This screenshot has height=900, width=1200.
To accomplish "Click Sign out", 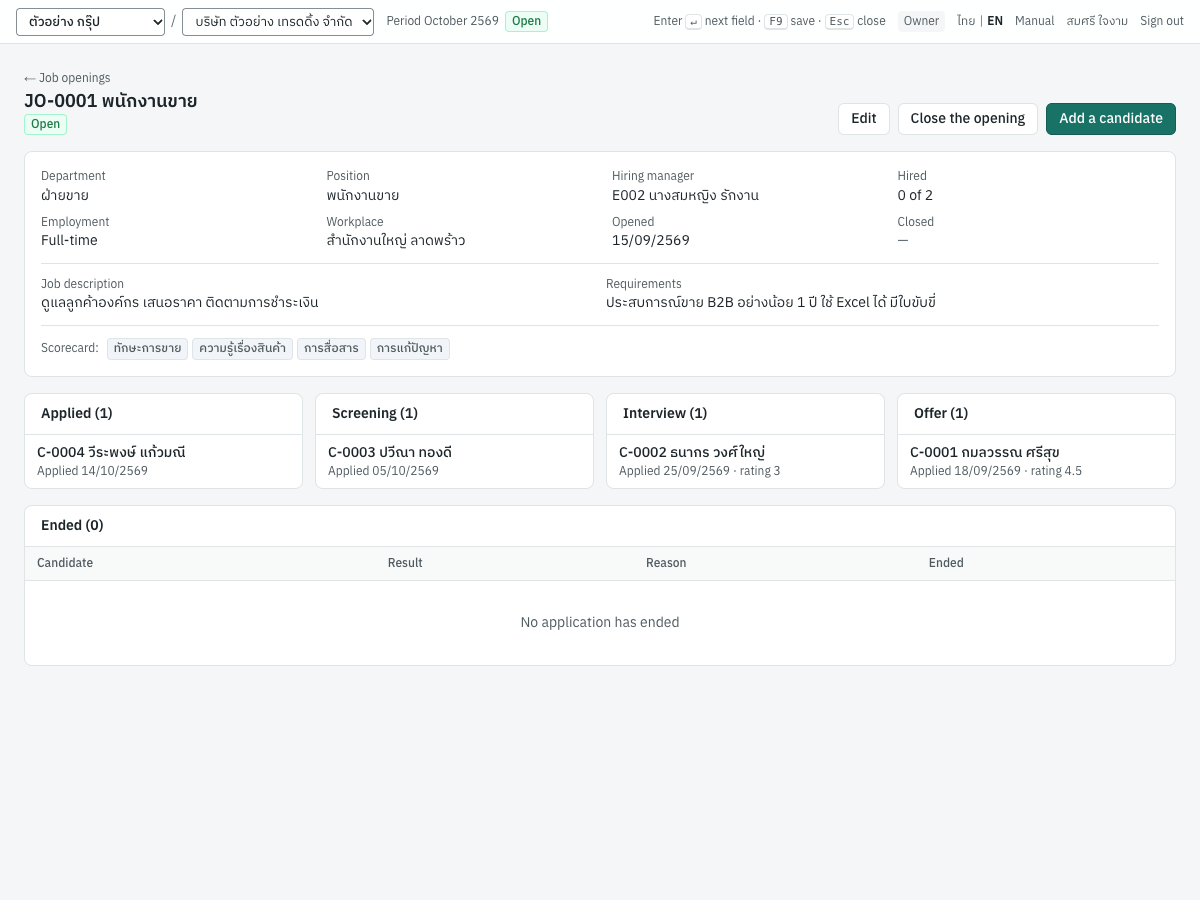I will 1162,21.
